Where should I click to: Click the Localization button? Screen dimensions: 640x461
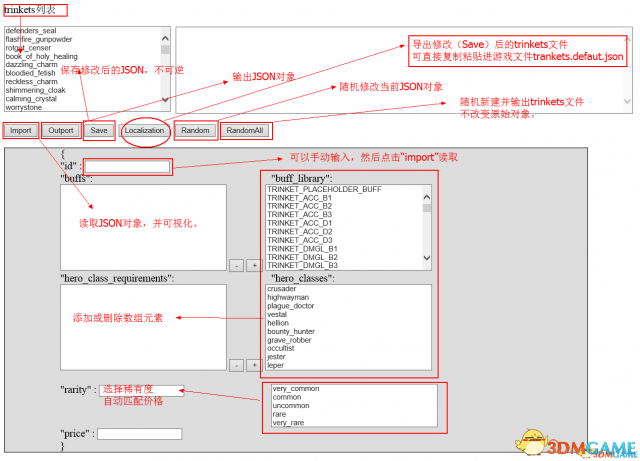point(144,131)
